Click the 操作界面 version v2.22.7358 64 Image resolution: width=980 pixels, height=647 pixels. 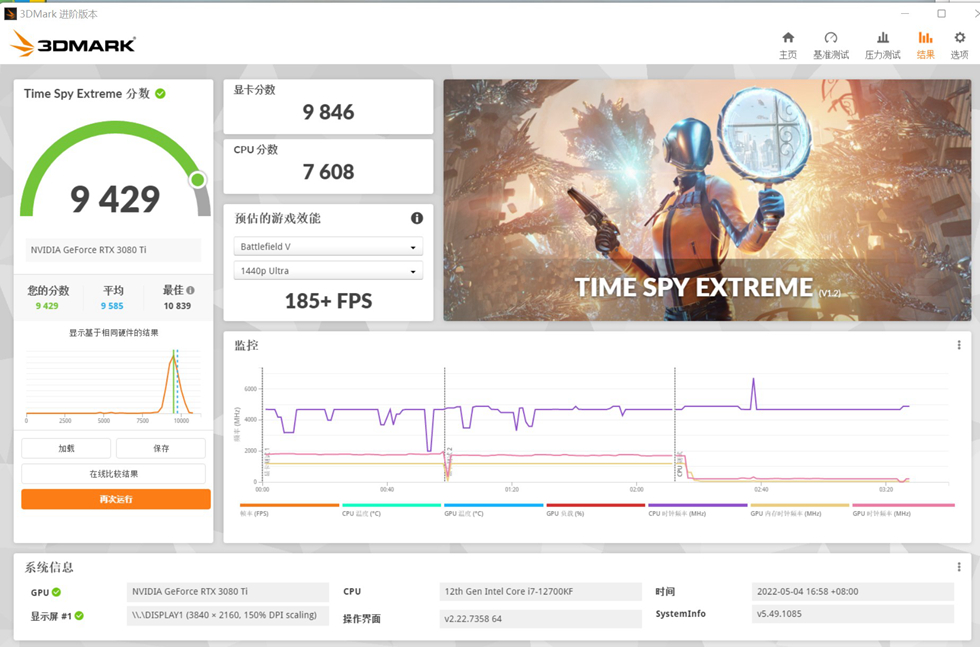click(541, 619)
